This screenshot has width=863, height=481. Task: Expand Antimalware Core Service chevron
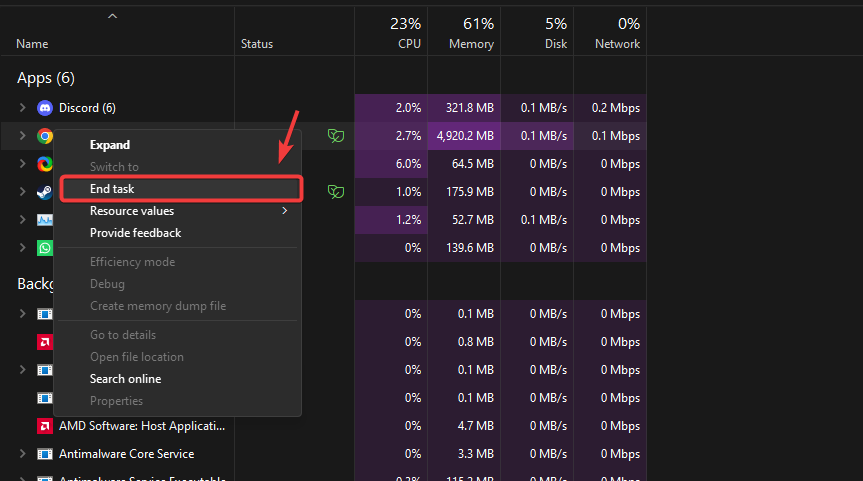tap(22, 454)
